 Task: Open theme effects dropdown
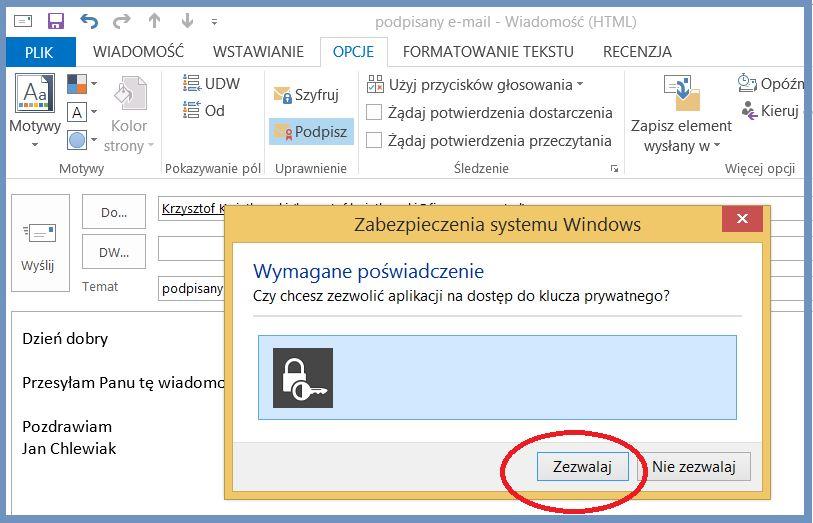82,139
